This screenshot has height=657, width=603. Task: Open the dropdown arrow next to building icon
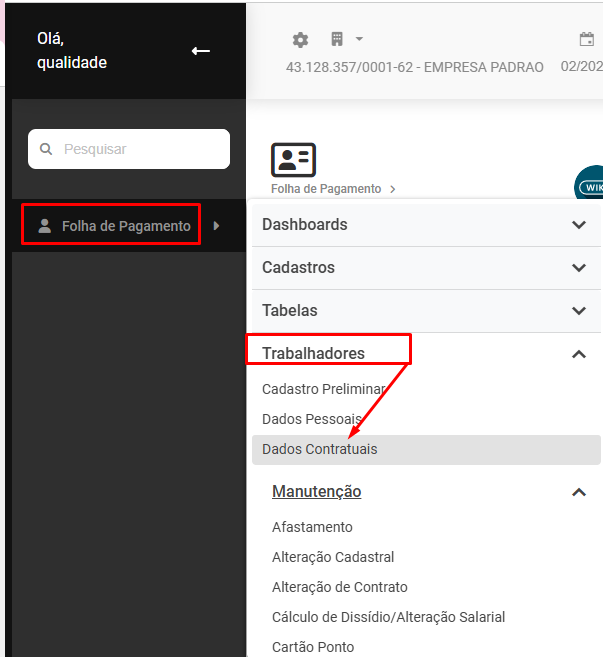pyautogui.click(x=359, y=39)
